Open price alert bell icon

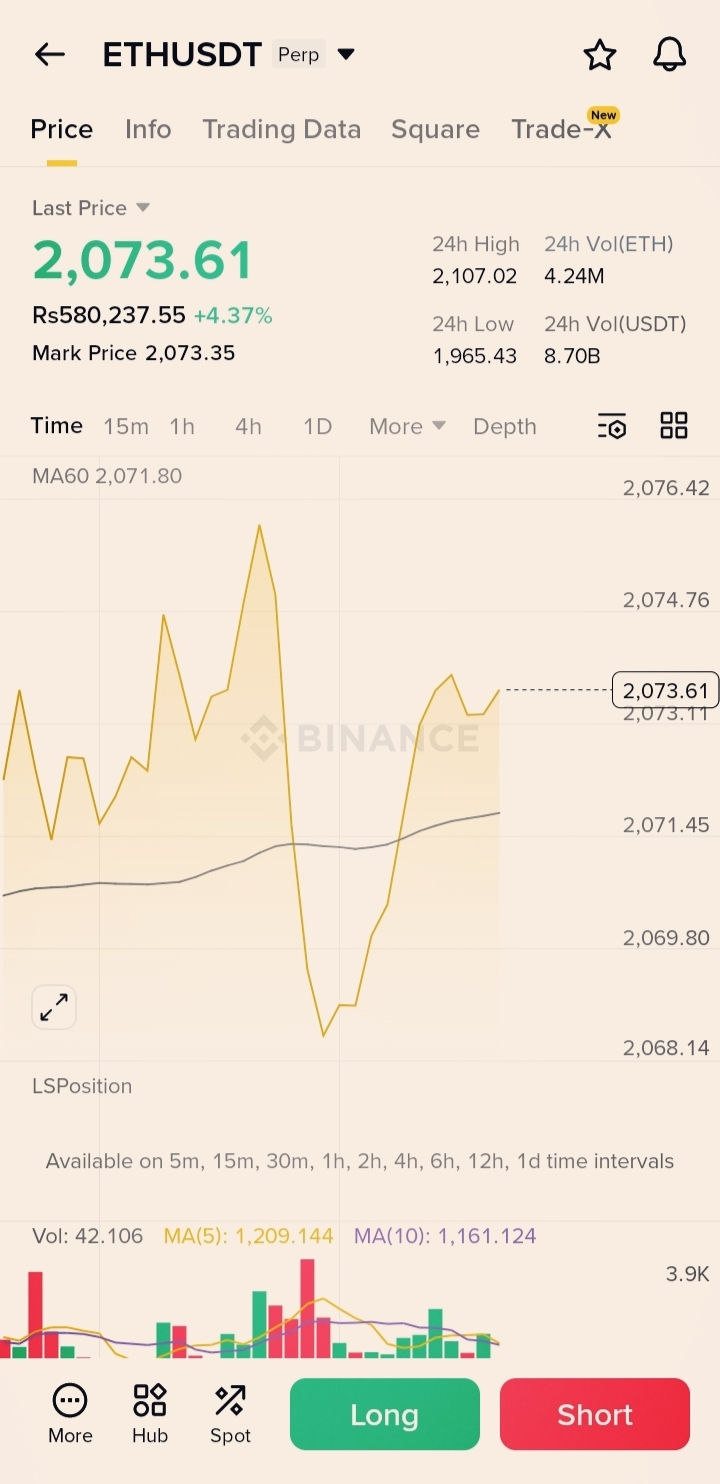(x=669, y=55)
